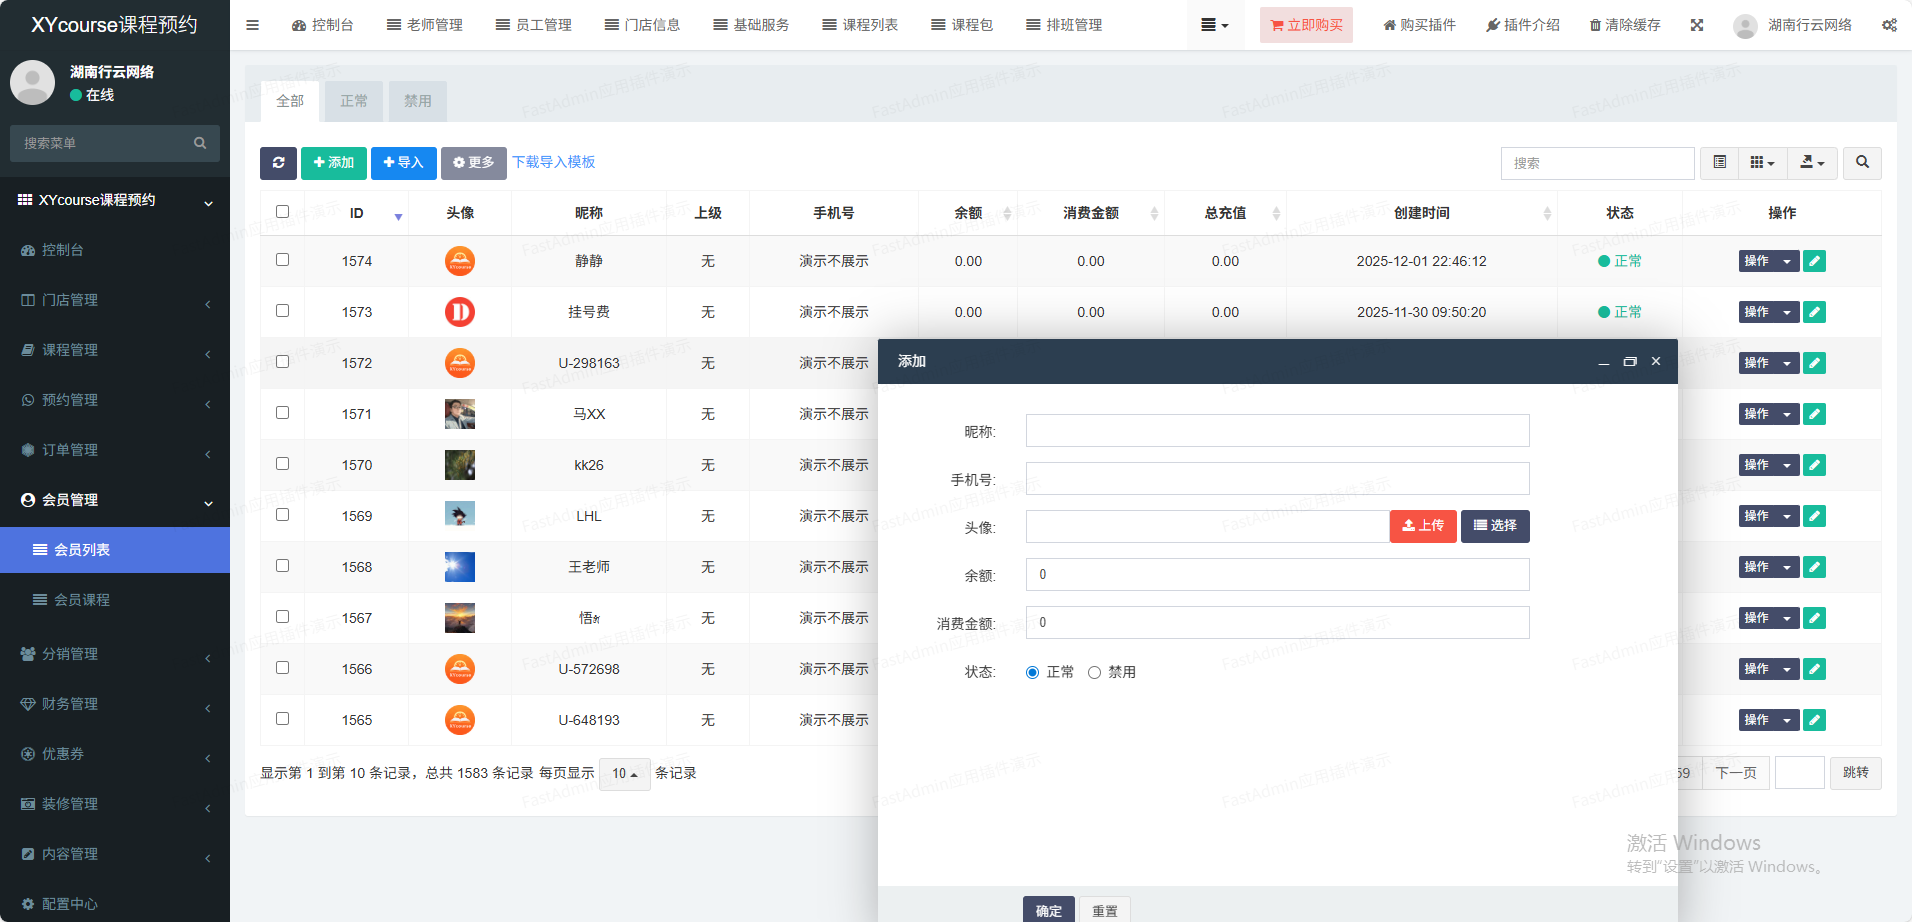Click the magnifier search icon beside table tools
The image size is (1912, 922).
(1862, 163)
